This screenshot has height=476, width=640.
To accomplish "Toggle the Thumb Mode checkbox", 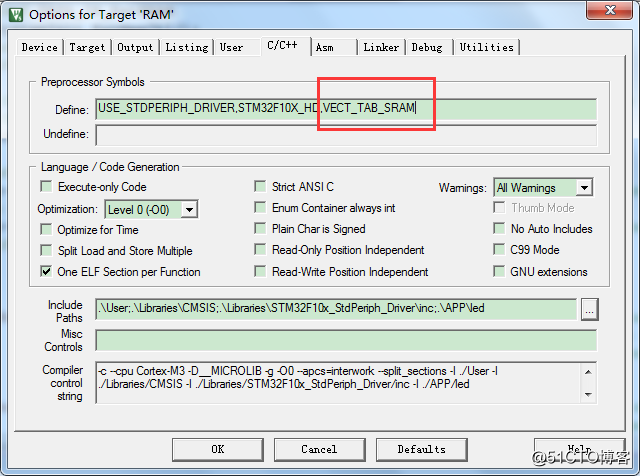I will tap(499, 208).
